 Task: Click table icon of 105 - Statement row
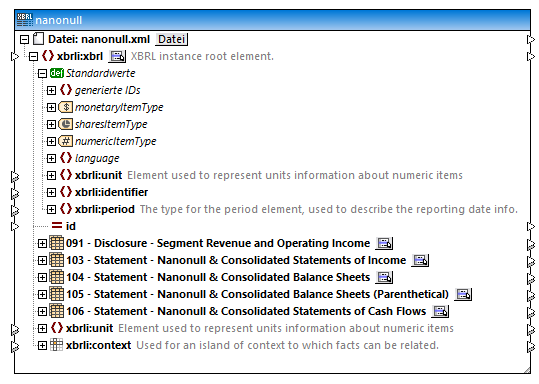(x=56, y=294)
